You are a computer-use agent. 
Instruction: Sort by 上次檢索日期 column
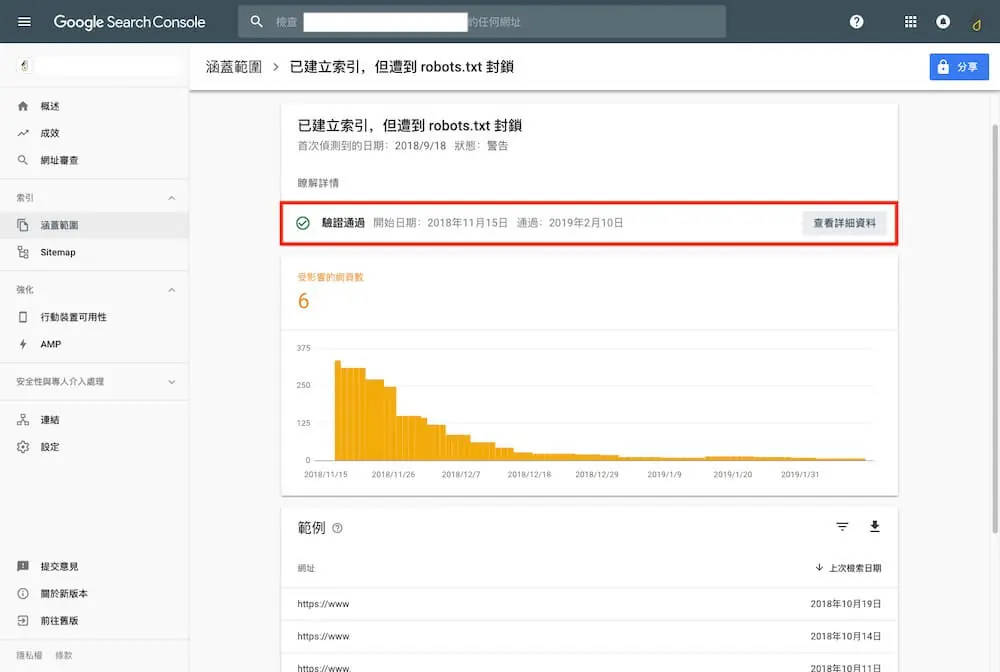pyautogui.click(x=848, y=568)
